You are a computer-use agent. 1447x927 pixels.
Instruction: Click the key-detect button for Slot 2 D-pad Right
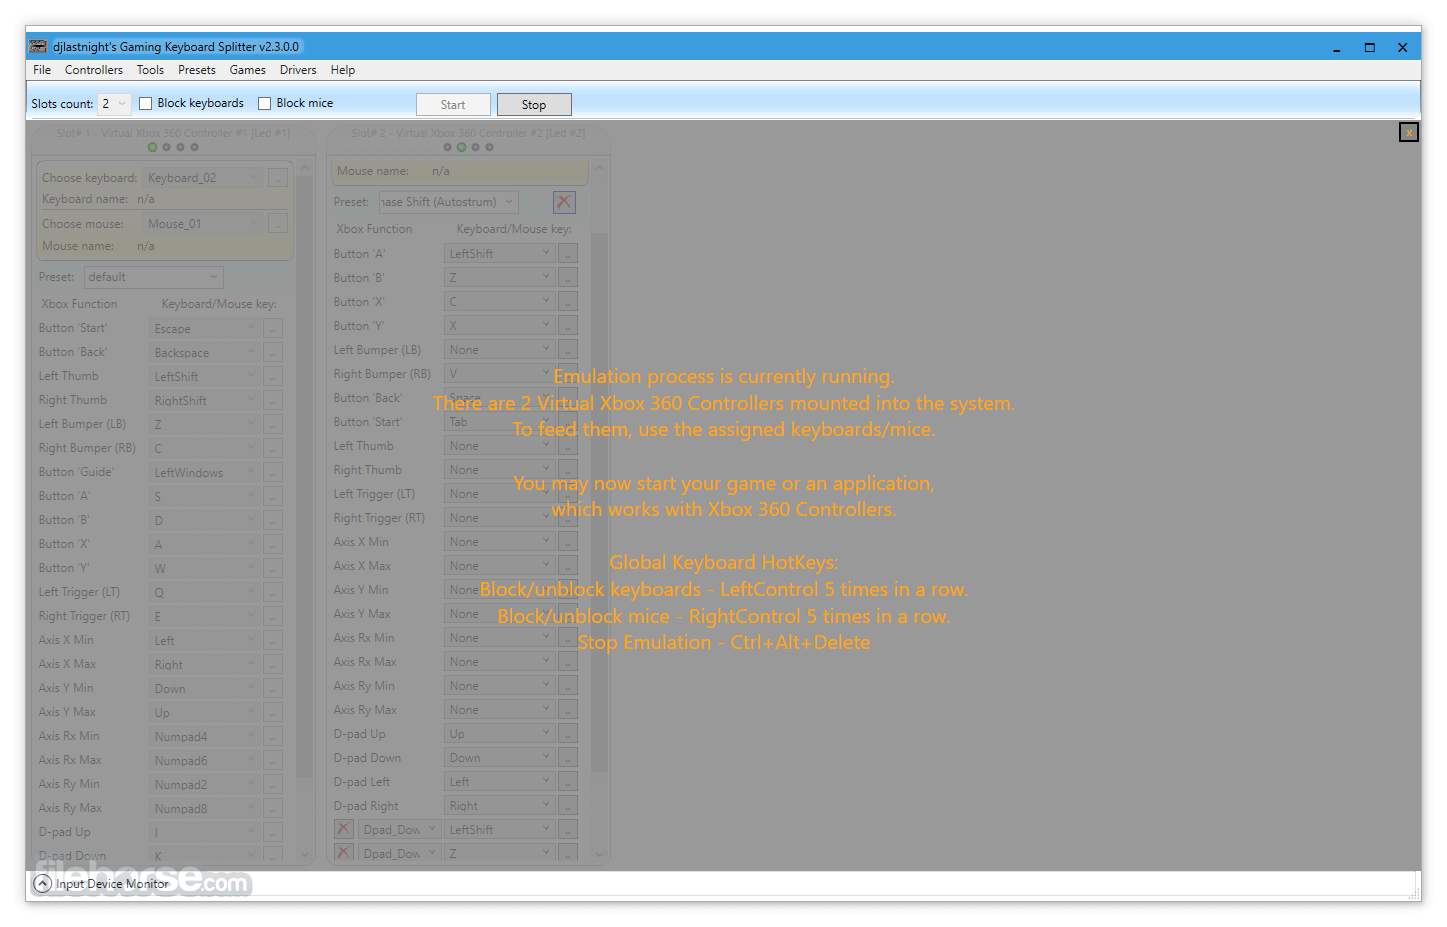(x=568, y=806)
